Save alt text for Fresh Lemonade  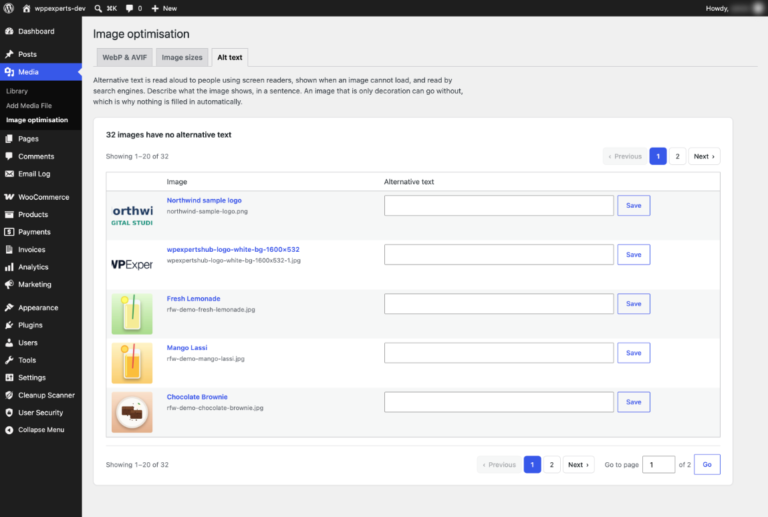point(633,304)
